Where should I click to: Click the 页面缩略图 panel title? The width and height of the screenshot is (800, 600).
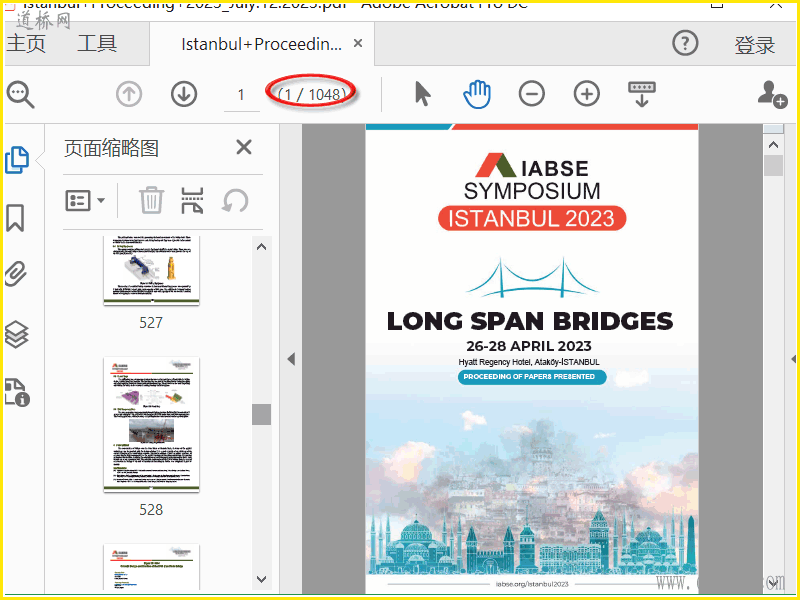click(x=111, y=148)
